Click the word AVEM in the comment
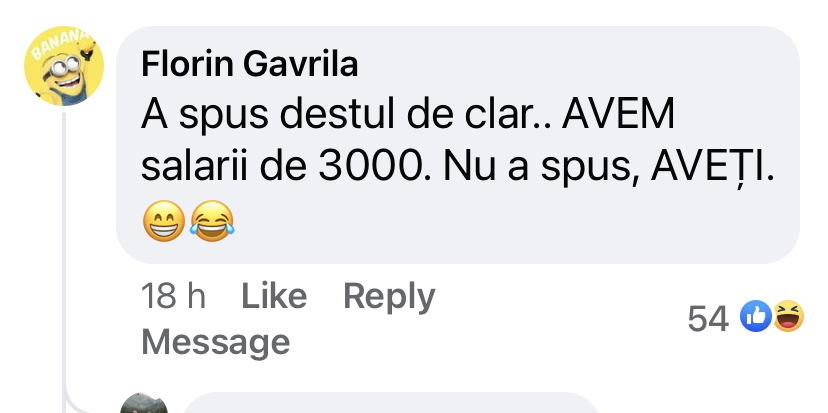 (618, 114)
